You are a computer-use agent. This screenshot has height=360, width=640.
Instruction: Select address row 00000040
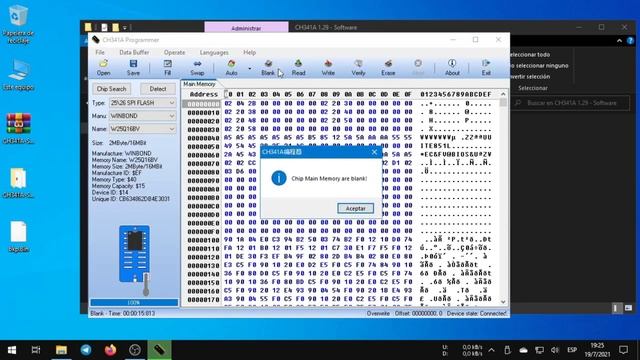[203, 138]
